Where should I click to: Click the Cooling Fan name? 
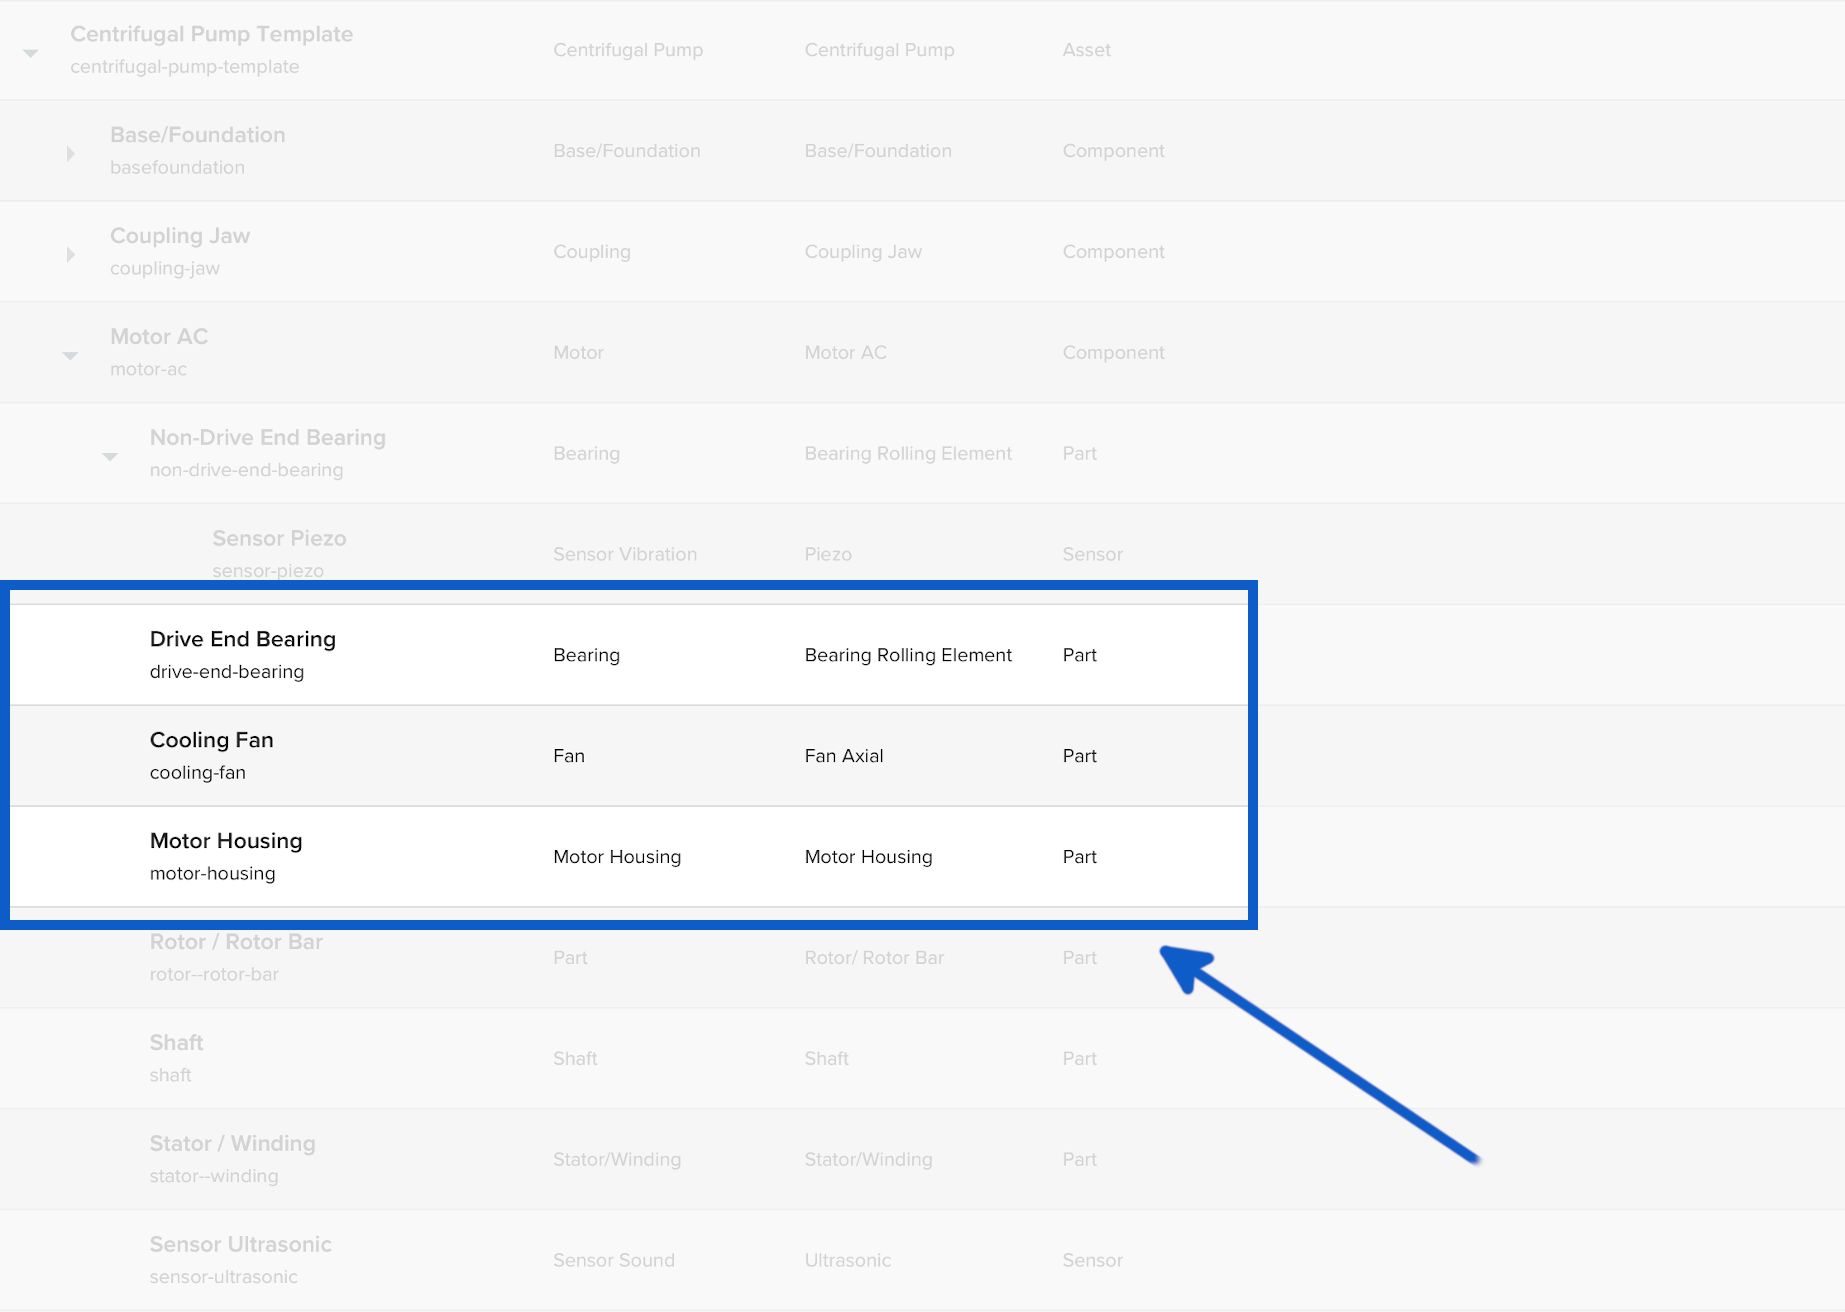(x=211, y=740)
